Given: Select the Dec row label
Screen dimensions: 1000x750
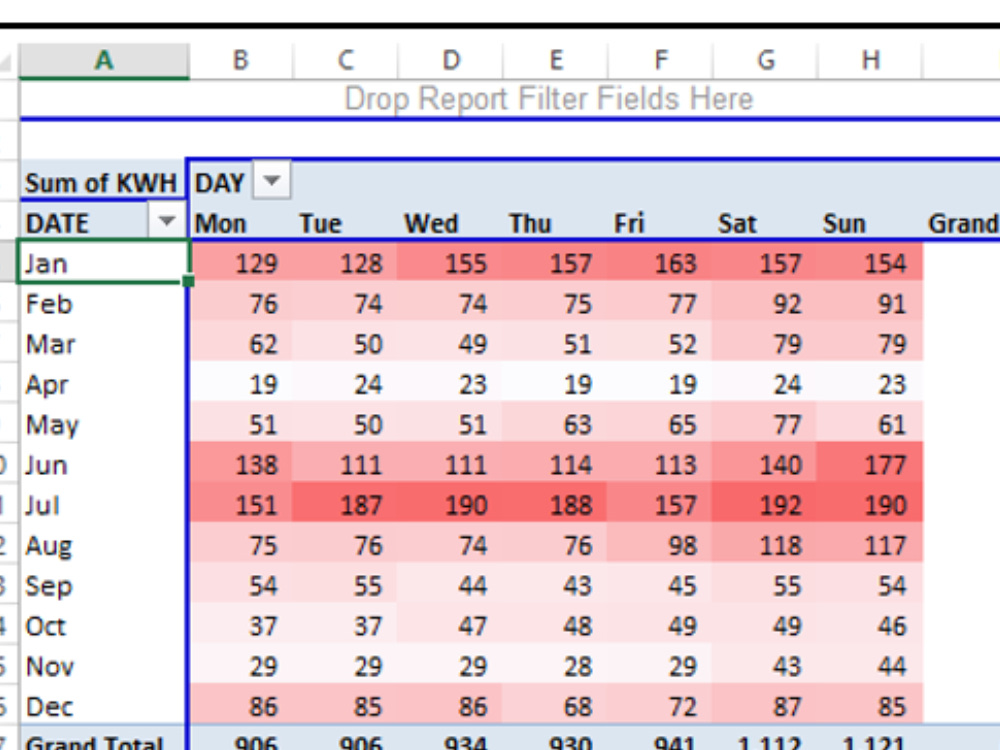Looking at the screenshot, I should 49,707.
